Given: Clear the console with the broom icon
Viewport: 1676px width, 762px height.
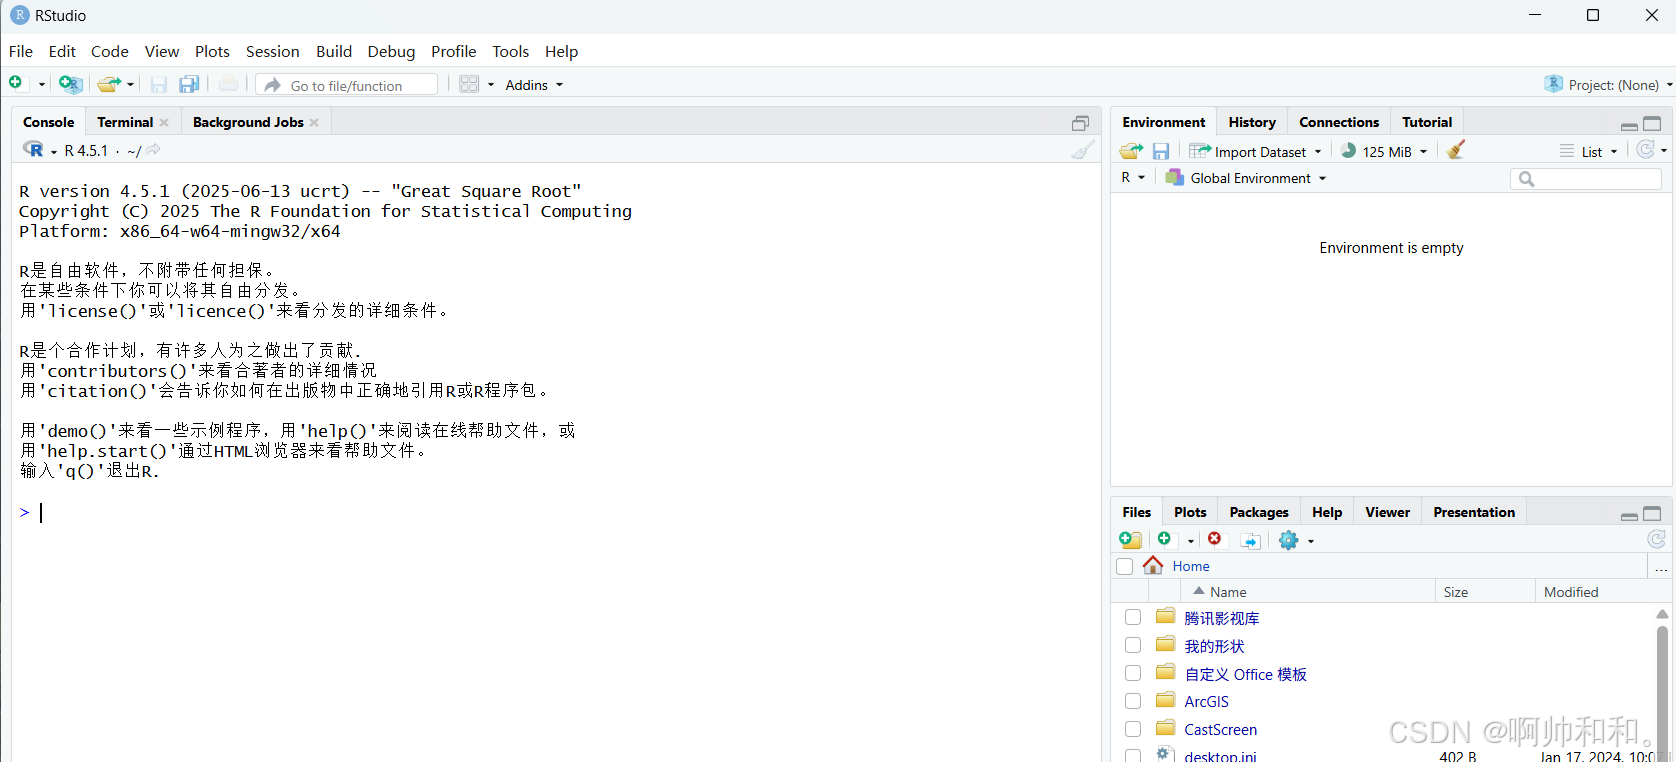Looking at the screenshot, I should tap(1083, 150).
